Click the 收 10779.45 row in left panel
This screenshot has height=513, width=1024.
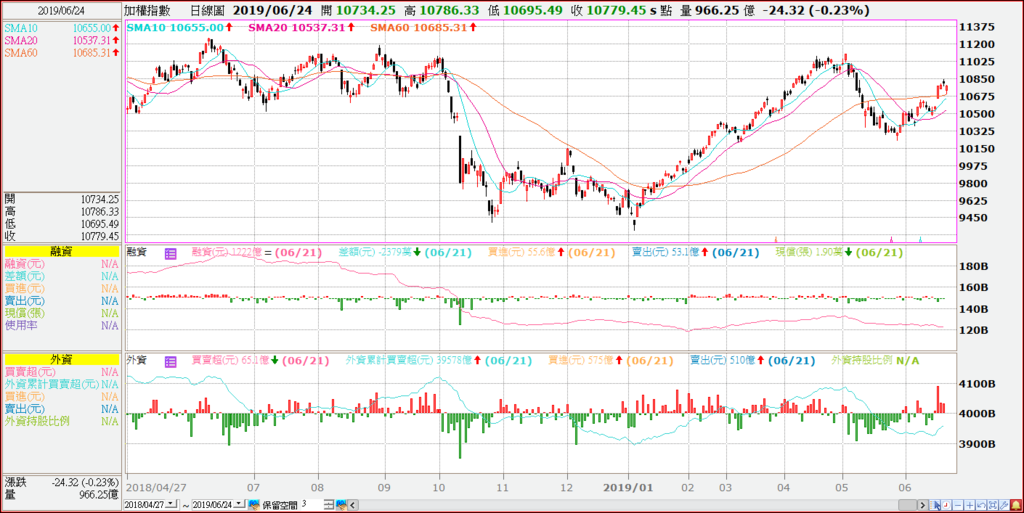point(61,236)
